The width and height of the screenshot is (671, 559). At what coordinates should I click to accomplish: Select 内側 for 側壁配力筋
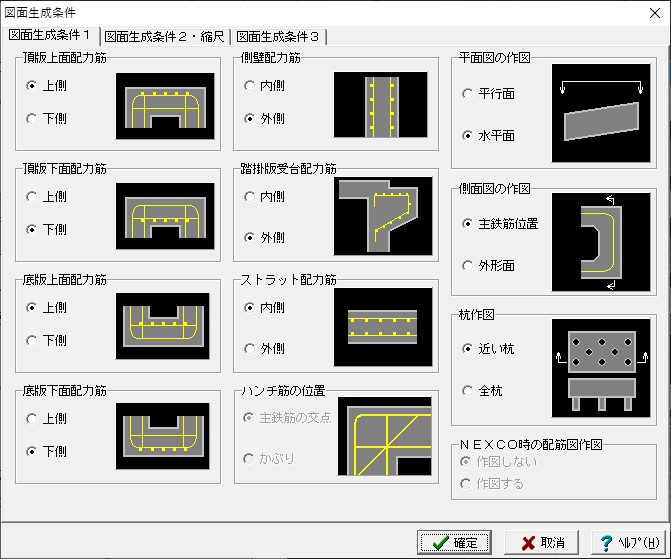(x=264, y=86)
